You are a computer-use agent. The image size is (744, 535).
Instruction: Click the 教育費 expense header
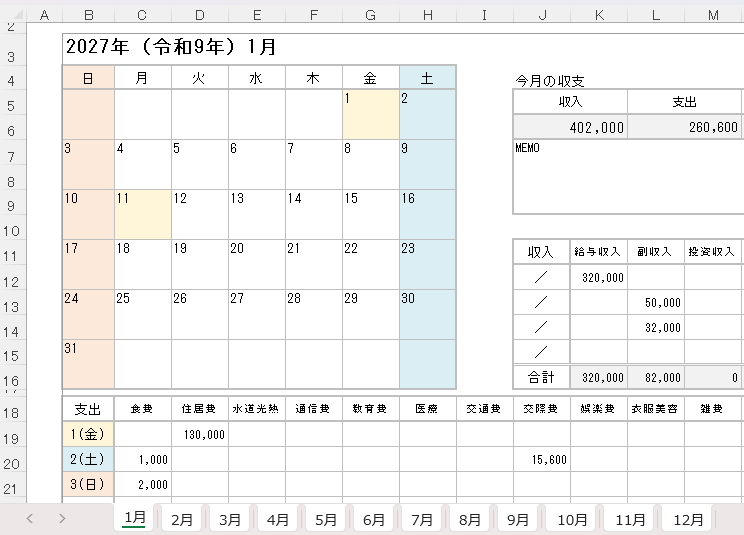coord(371,408)
